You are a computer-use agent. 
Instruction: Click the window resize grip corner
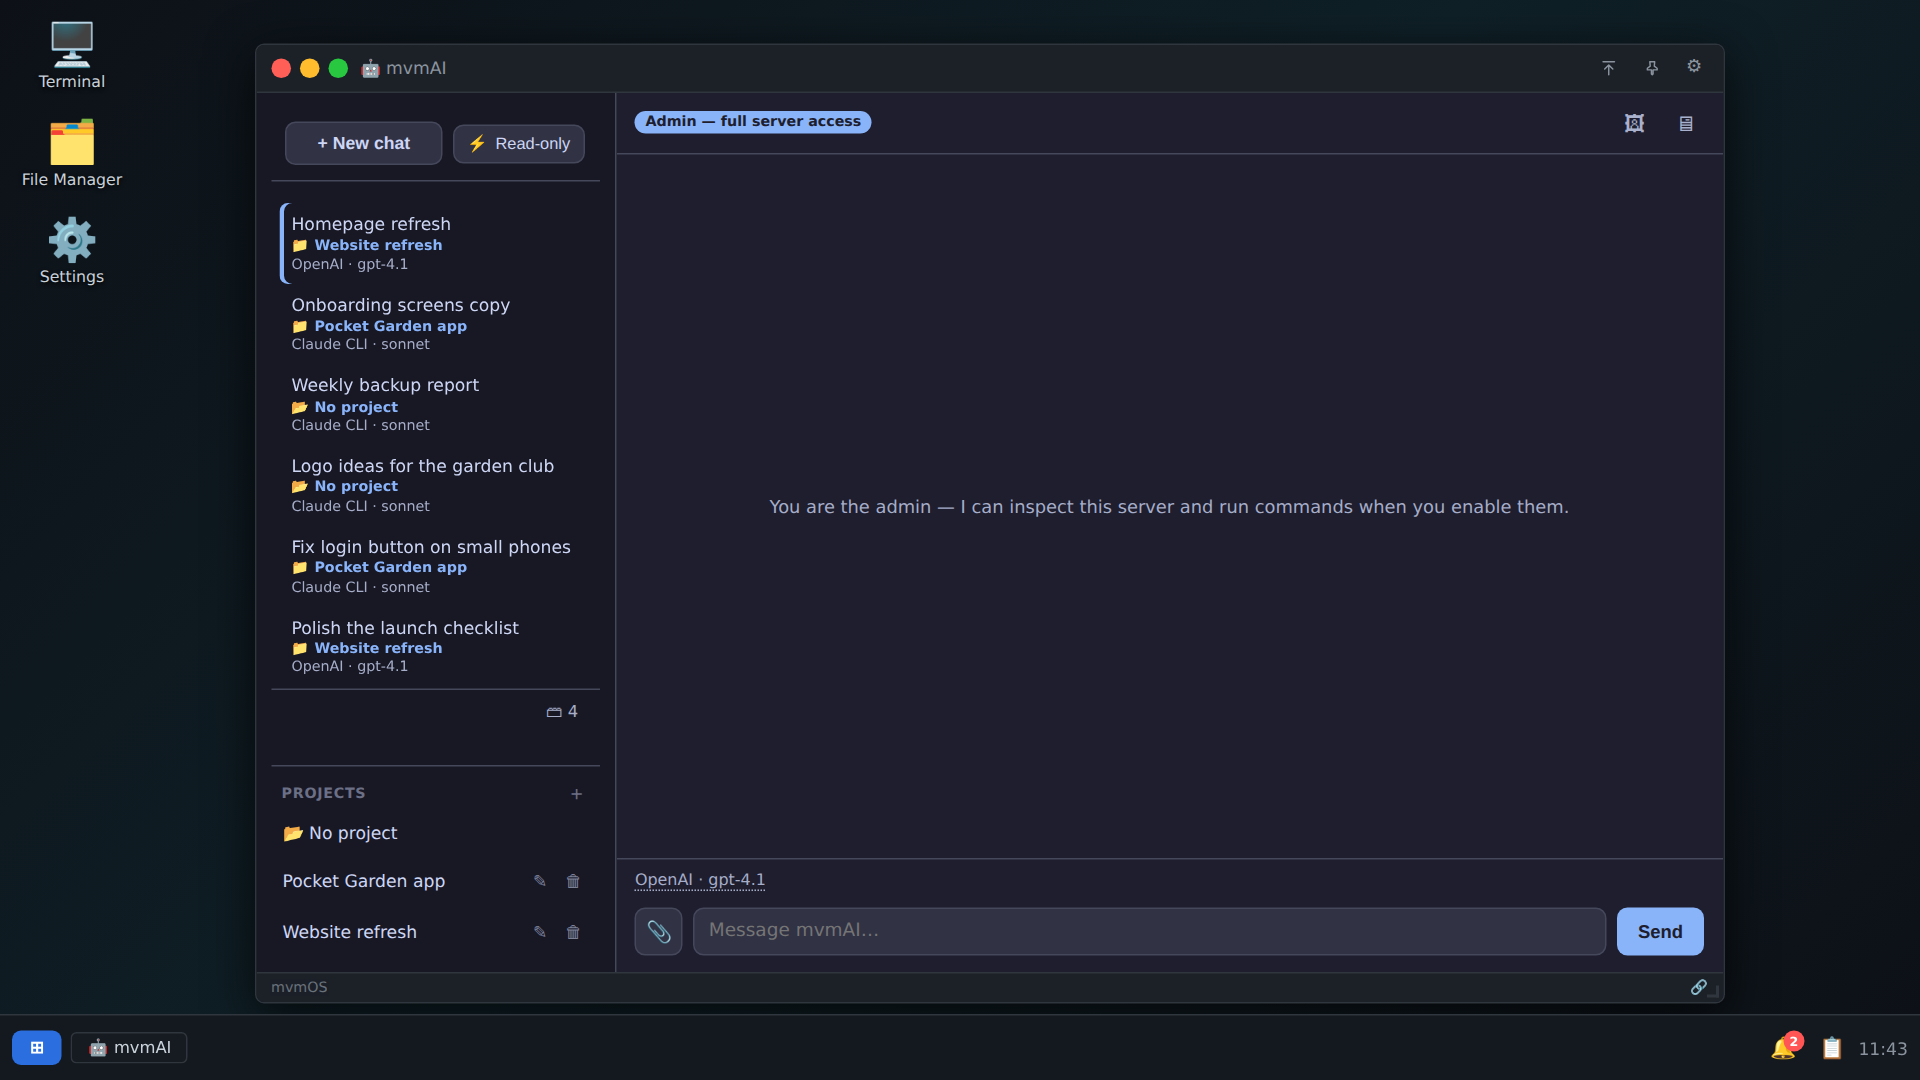(x=1713, y=992)
